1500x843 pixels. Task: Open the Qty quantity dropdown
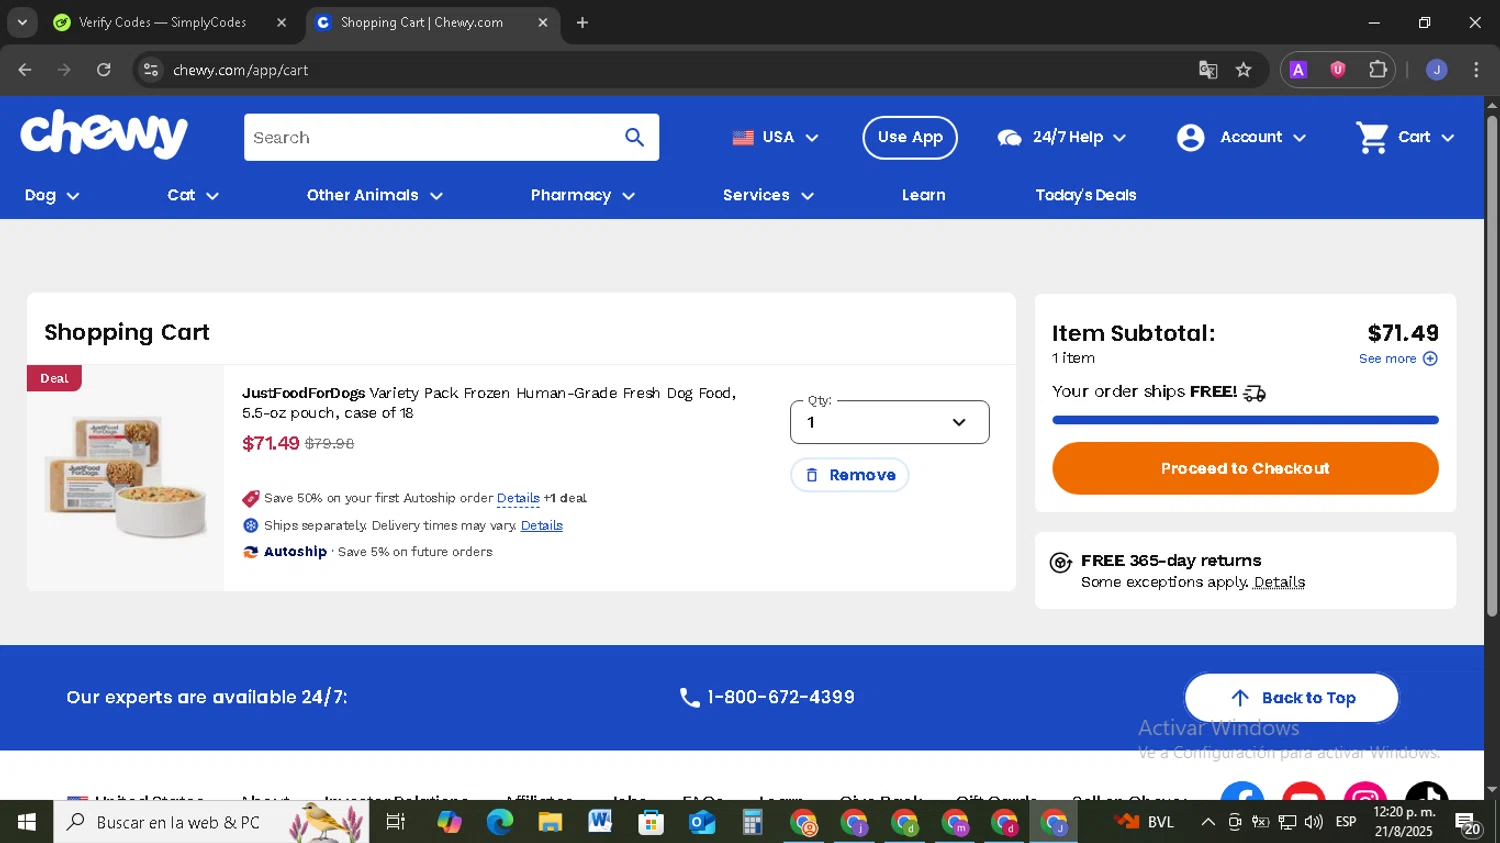(889, 422)
